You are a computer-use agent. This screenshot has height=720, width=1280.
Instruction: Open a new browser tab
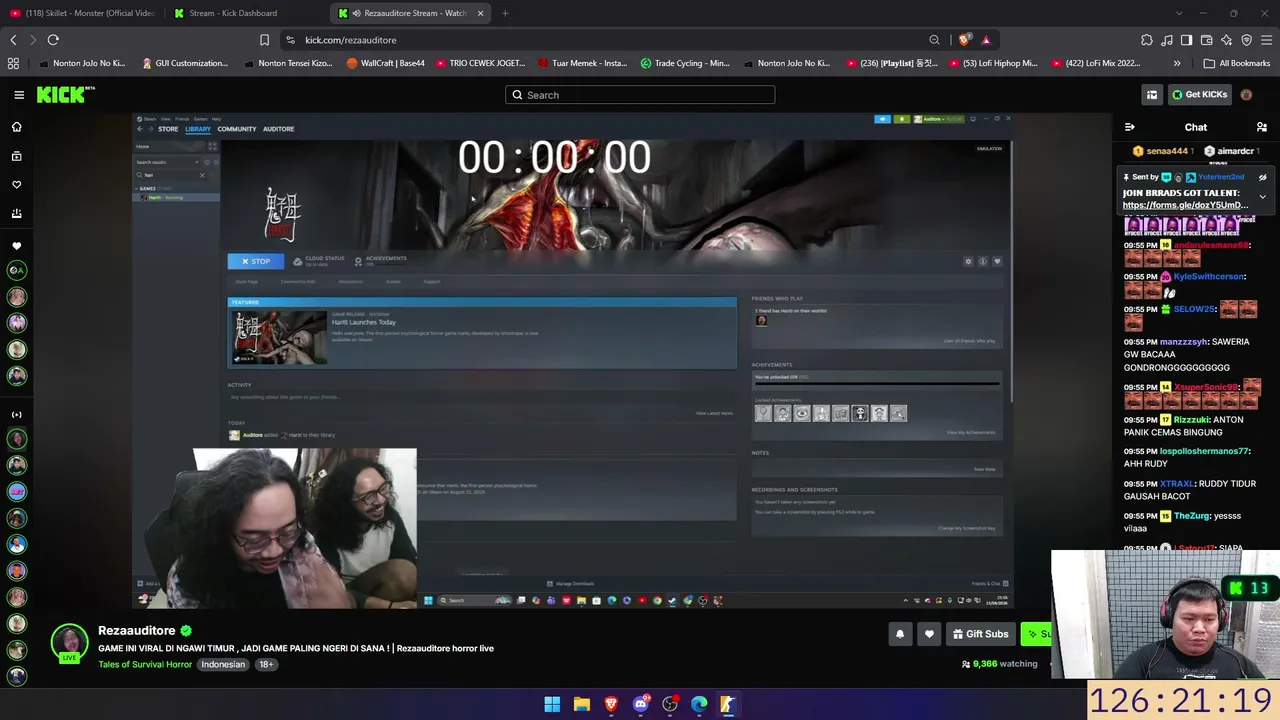pos(505,13)
